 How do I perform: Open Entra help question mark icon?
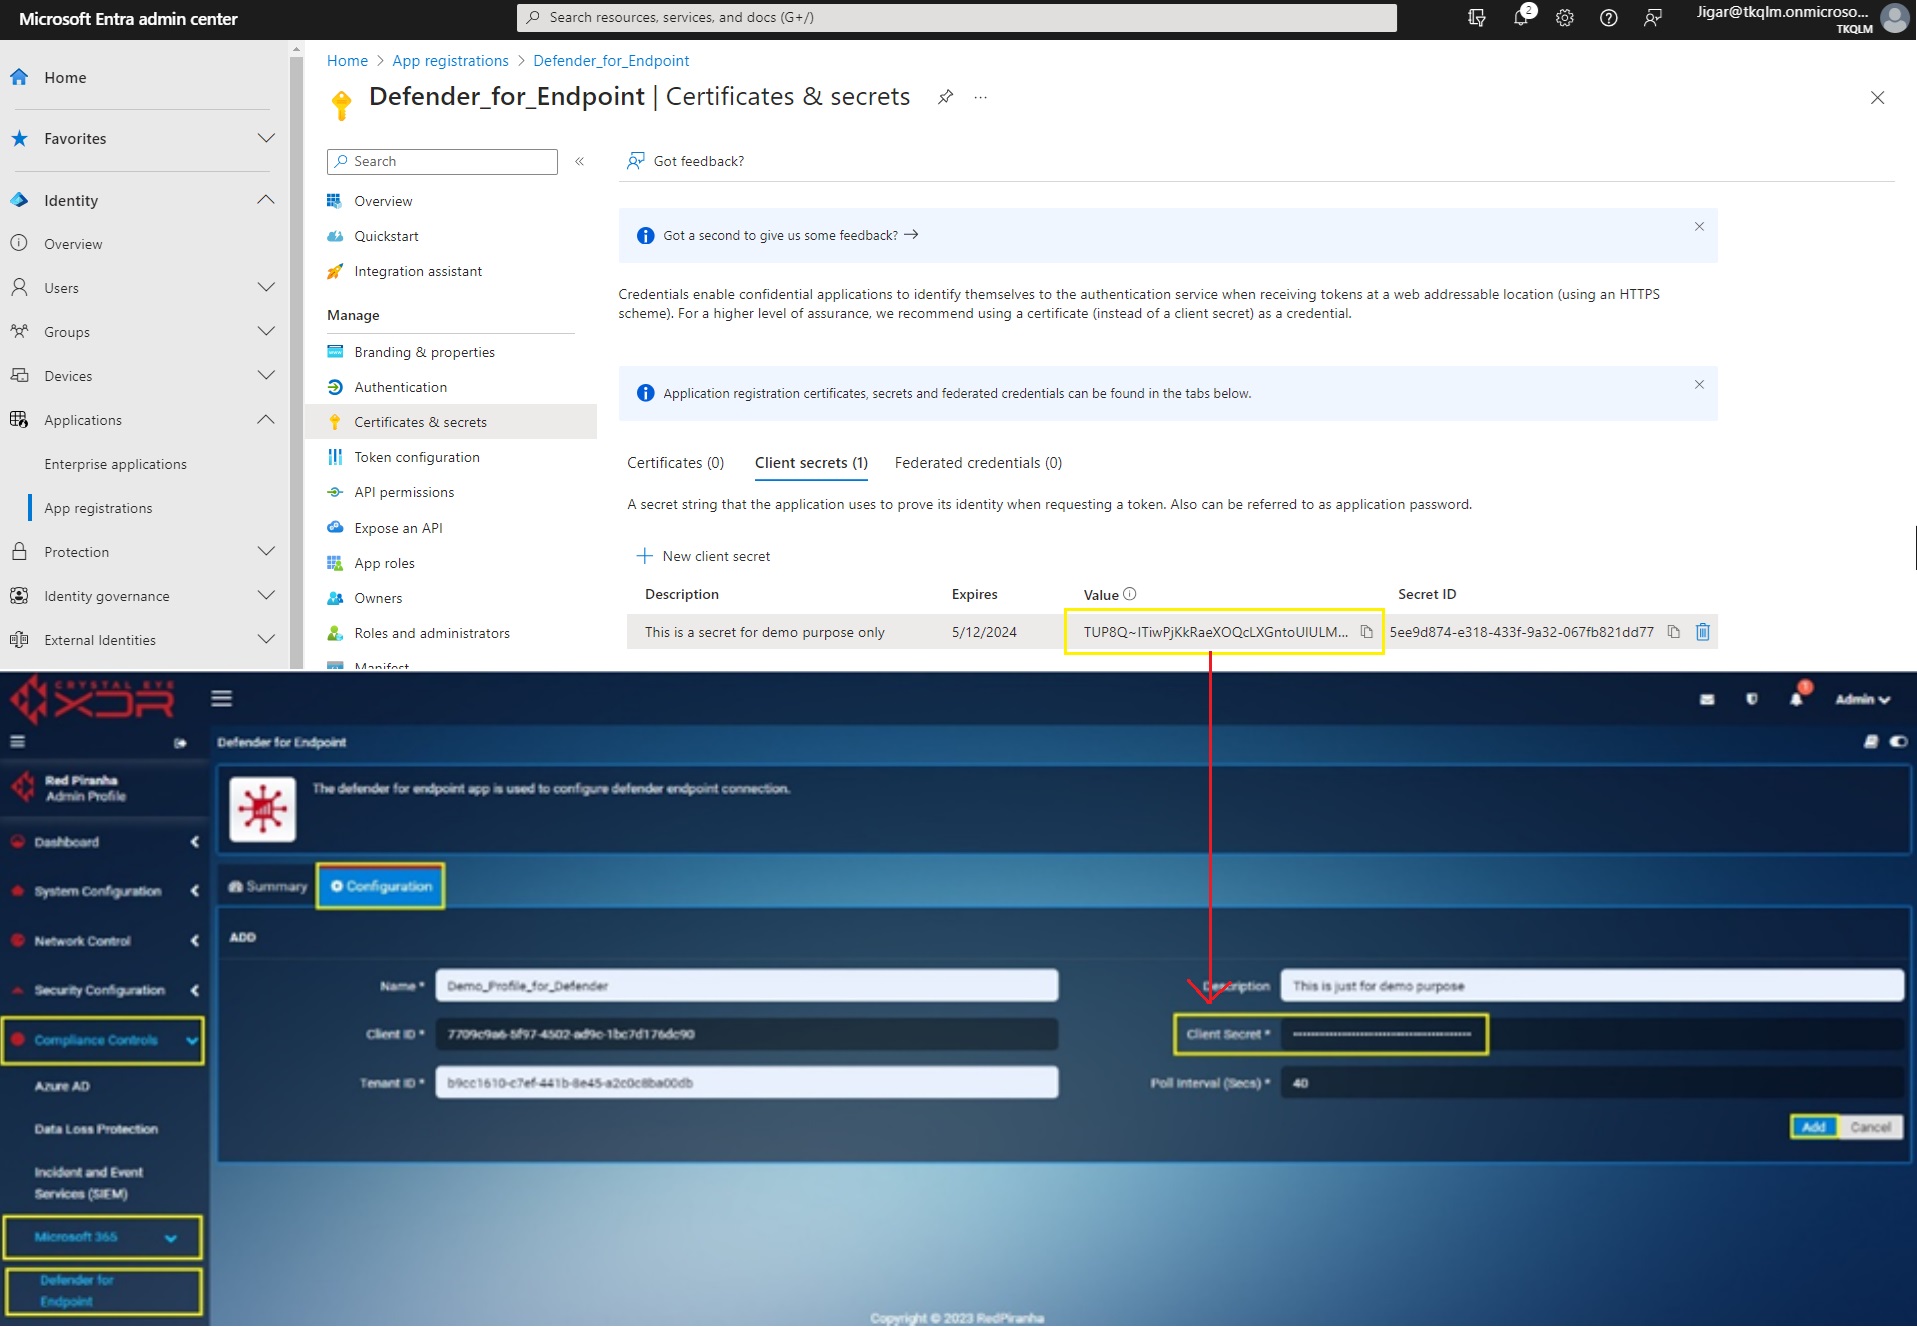pyautogui.click(x=1609, y=18)
